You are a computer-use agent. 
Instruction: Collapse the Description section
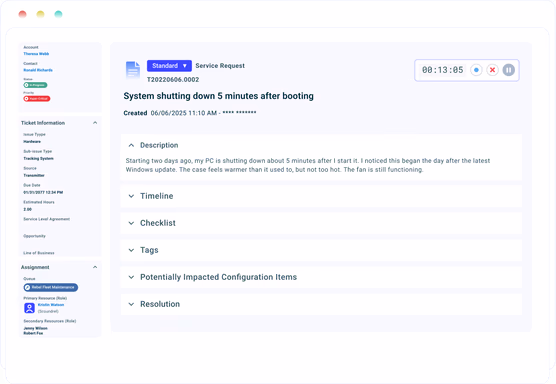click(x=131, y=145)
